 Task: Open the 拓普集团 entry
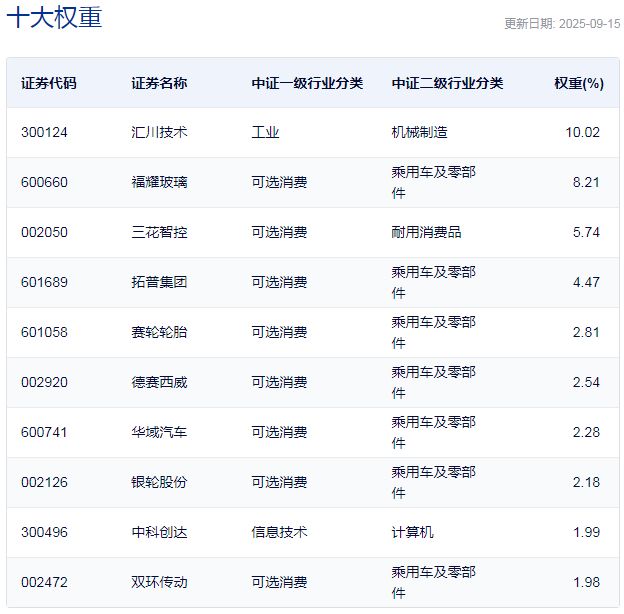(159, 282)
